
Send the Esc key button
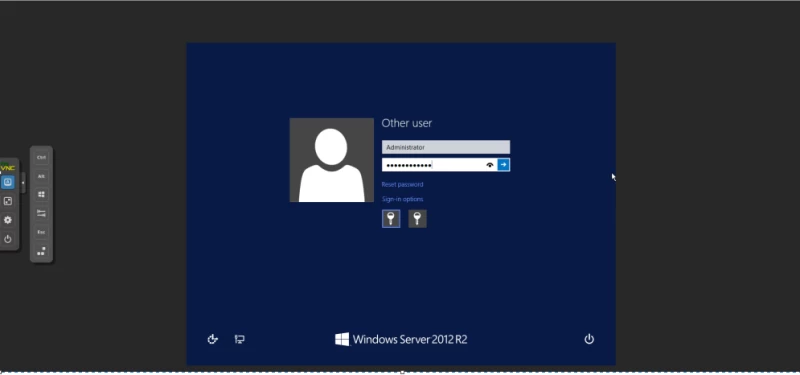[41, 232]
